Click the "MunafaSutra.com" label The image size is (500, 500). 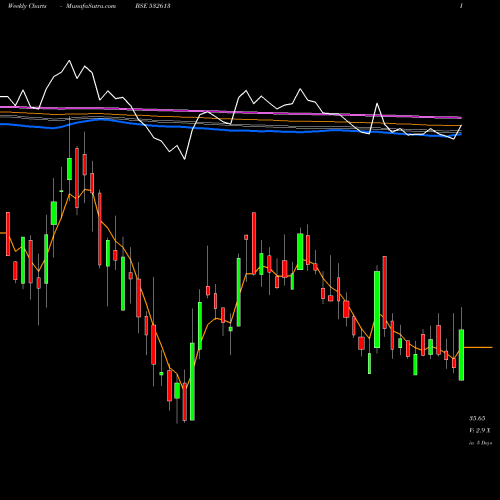[91, 6]
